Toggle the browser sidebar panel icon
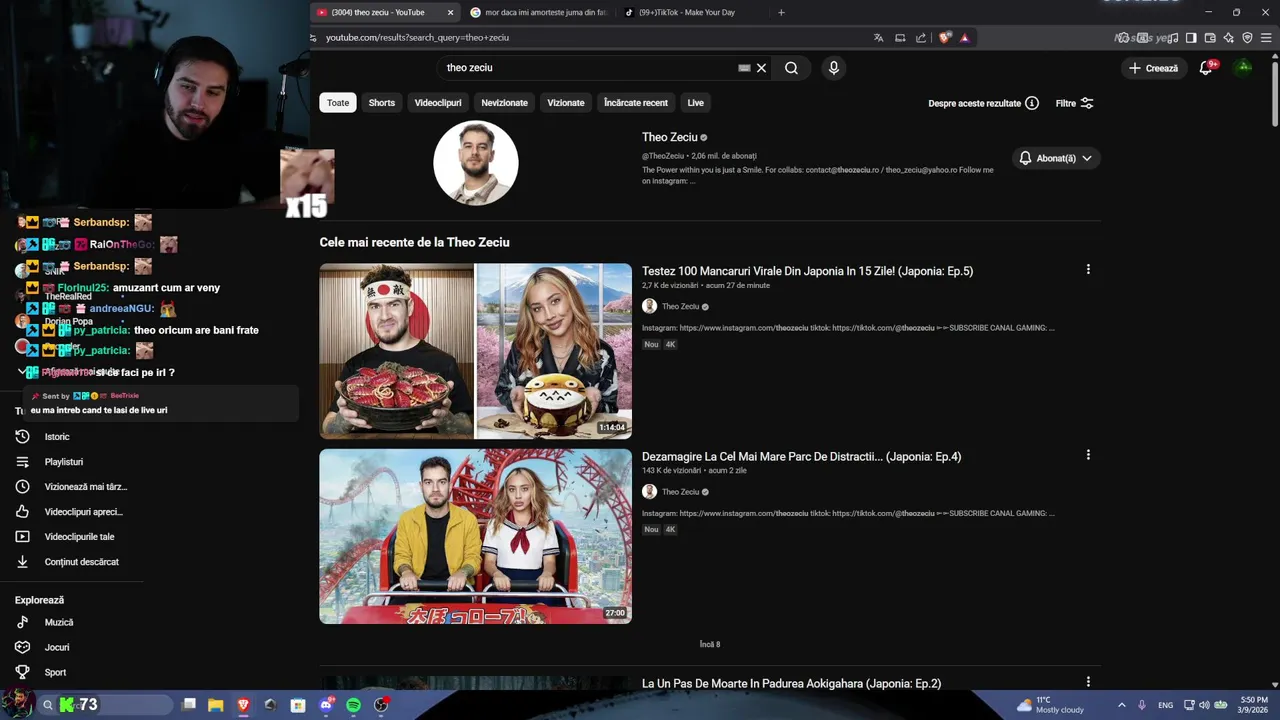The image size is (1280, 720). coord(1191,38)
